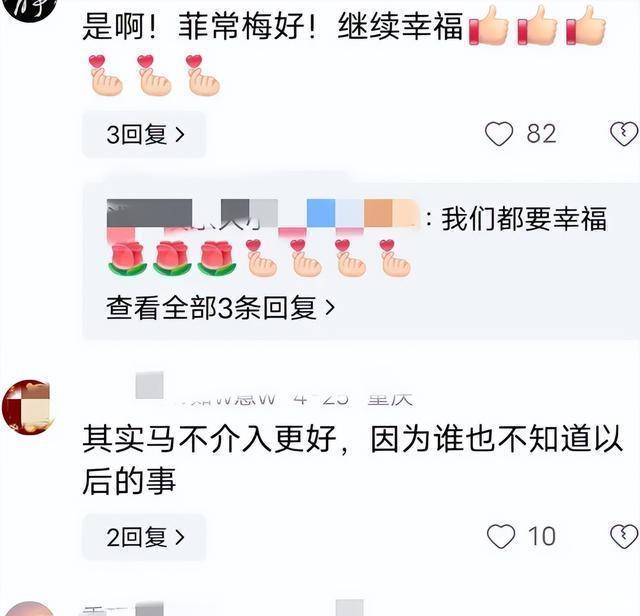The height and width of the screenshot is (616, 640).
Task: Tap the blurred reply username
Action: (x=263, y=214)
